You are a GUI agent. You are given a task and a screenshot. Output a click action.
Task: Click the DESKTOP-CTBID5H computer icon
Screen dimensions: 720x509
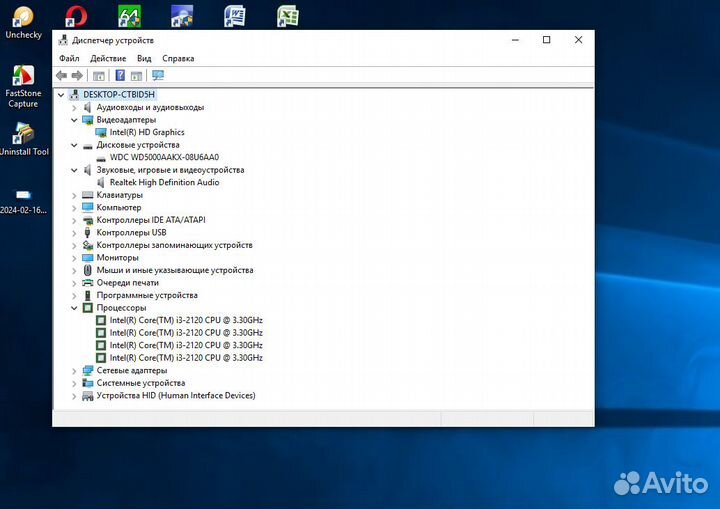point(74,95)
